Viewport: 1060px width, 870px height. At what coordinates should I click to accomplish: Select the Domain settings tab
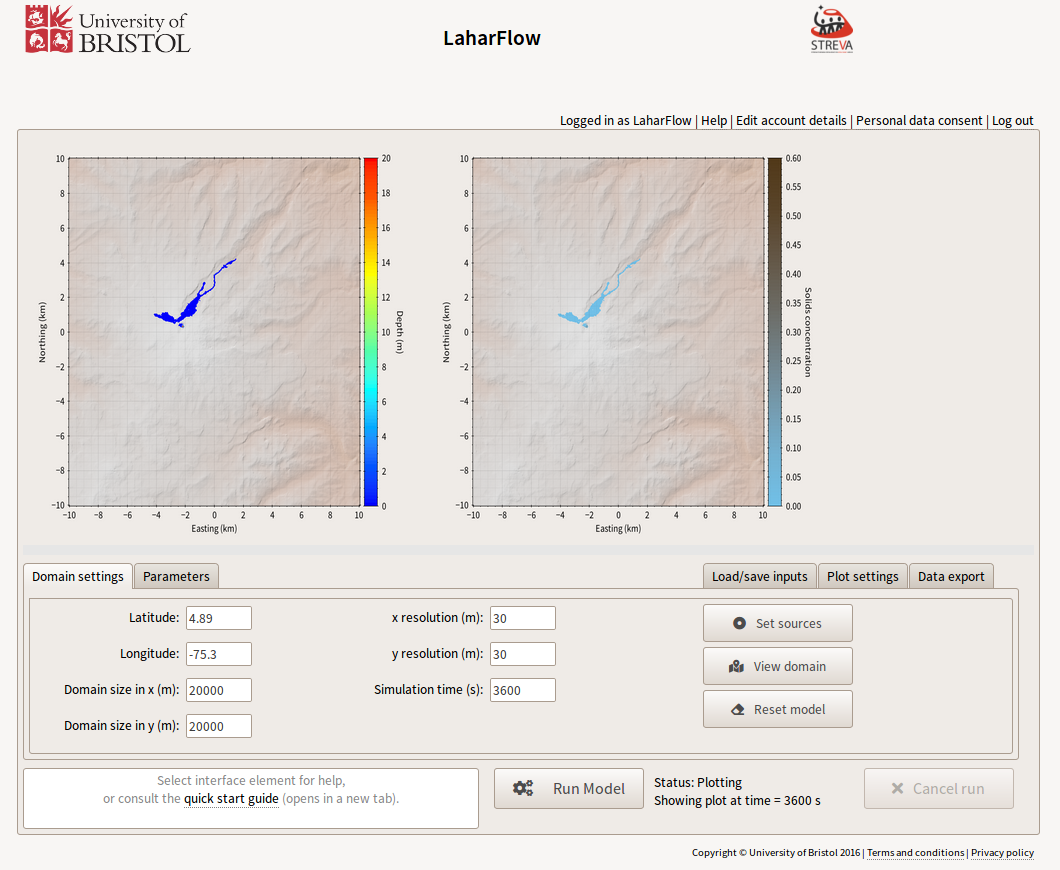(x=78, y=576)
